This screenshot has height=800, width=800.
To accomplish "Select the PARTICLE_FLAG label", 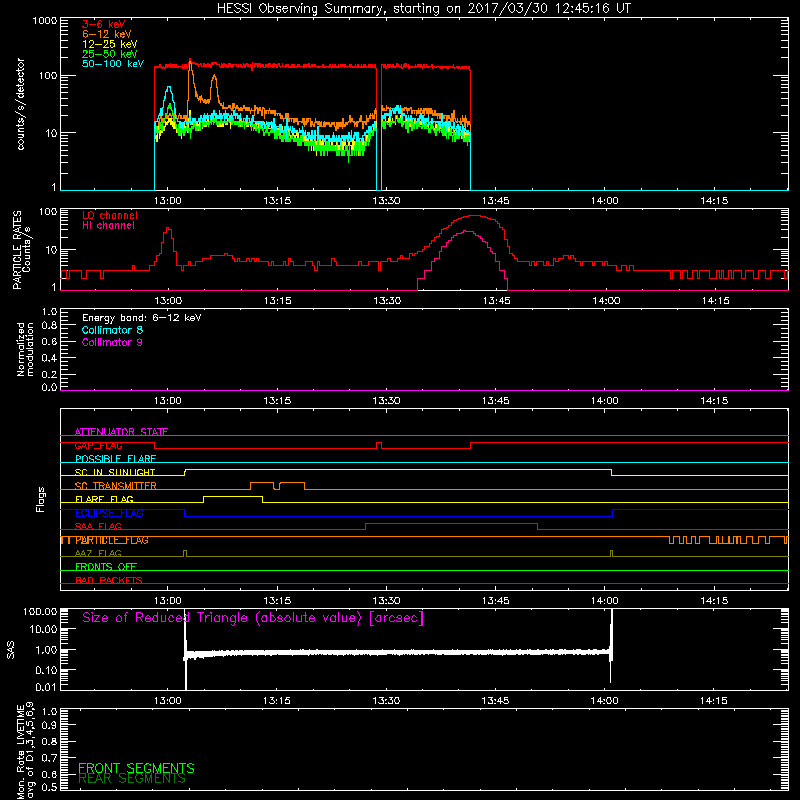I will point(112,540).
